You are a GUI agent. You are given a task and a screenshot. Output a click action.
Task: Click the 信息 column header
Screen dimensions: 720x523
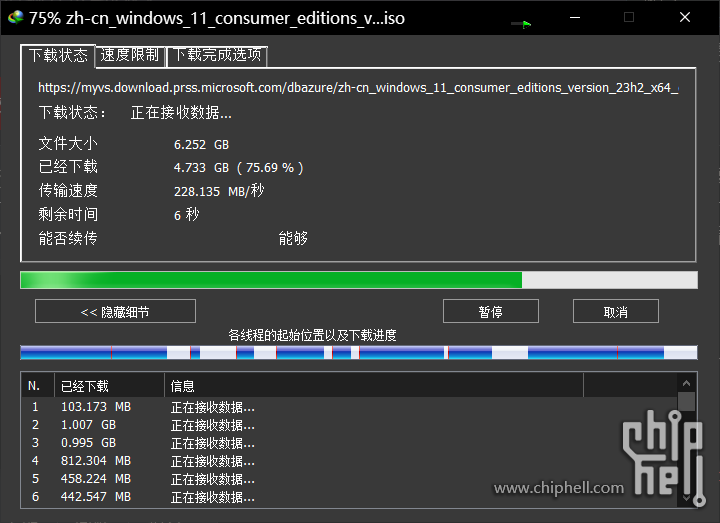pyautogui.click(x=374, y=386)
